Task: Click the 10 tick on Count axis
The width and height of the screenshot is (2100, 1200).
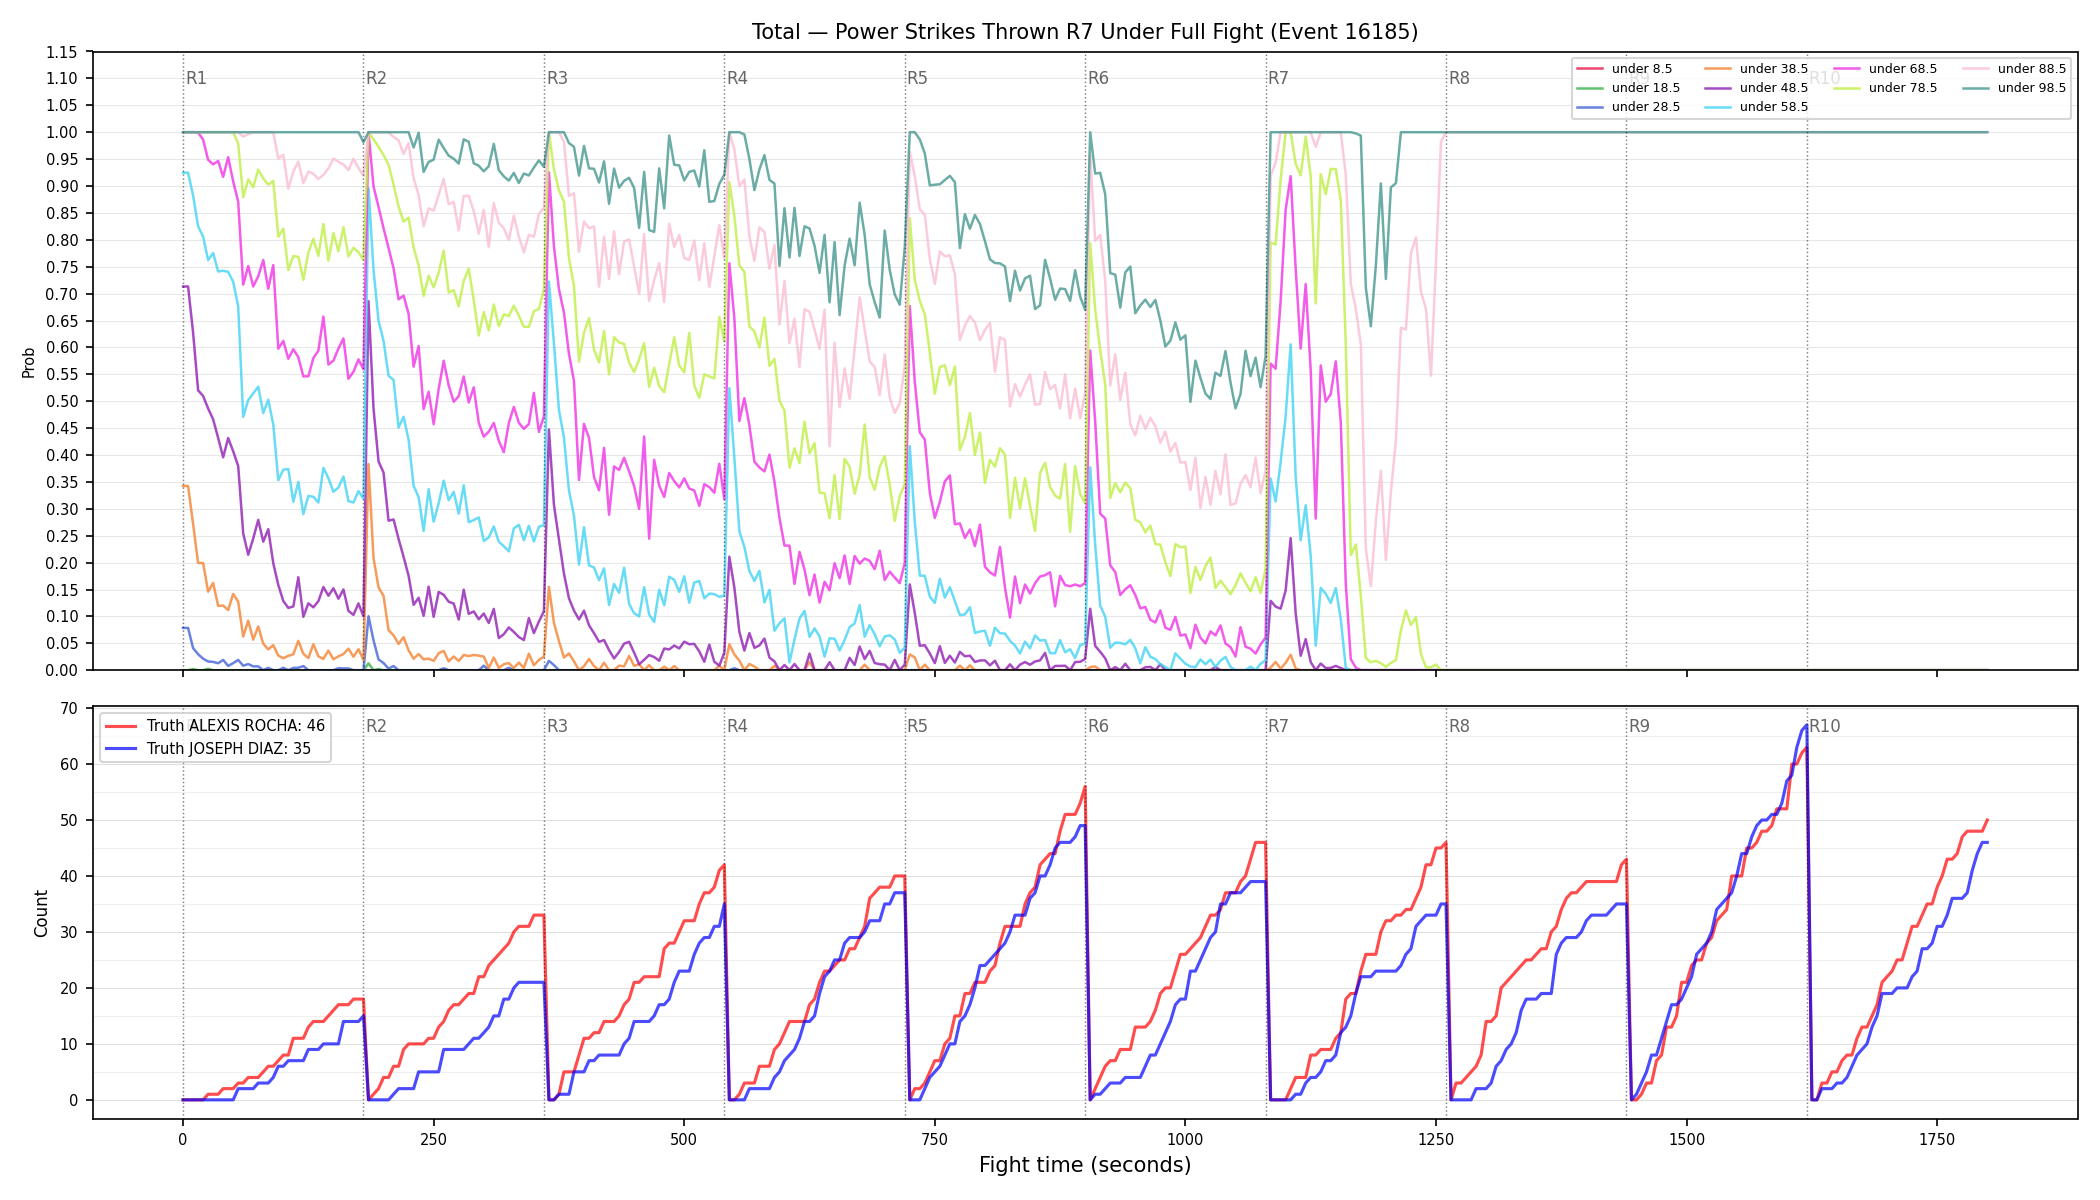Action: 69,1044
